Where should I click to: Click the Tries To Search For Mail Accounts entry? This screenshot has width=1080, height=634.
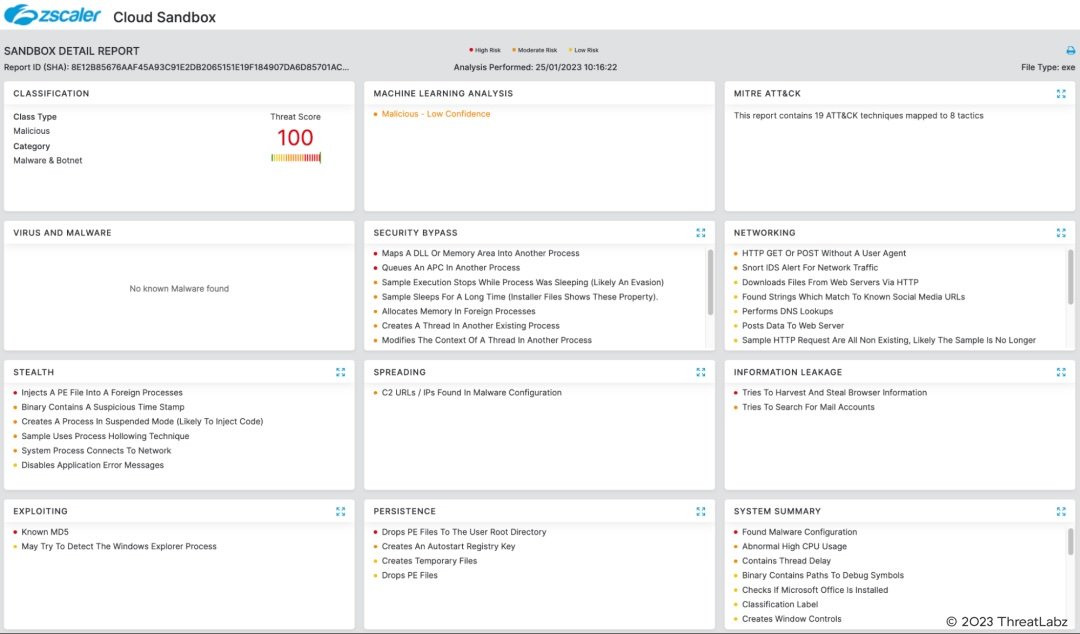808,407
